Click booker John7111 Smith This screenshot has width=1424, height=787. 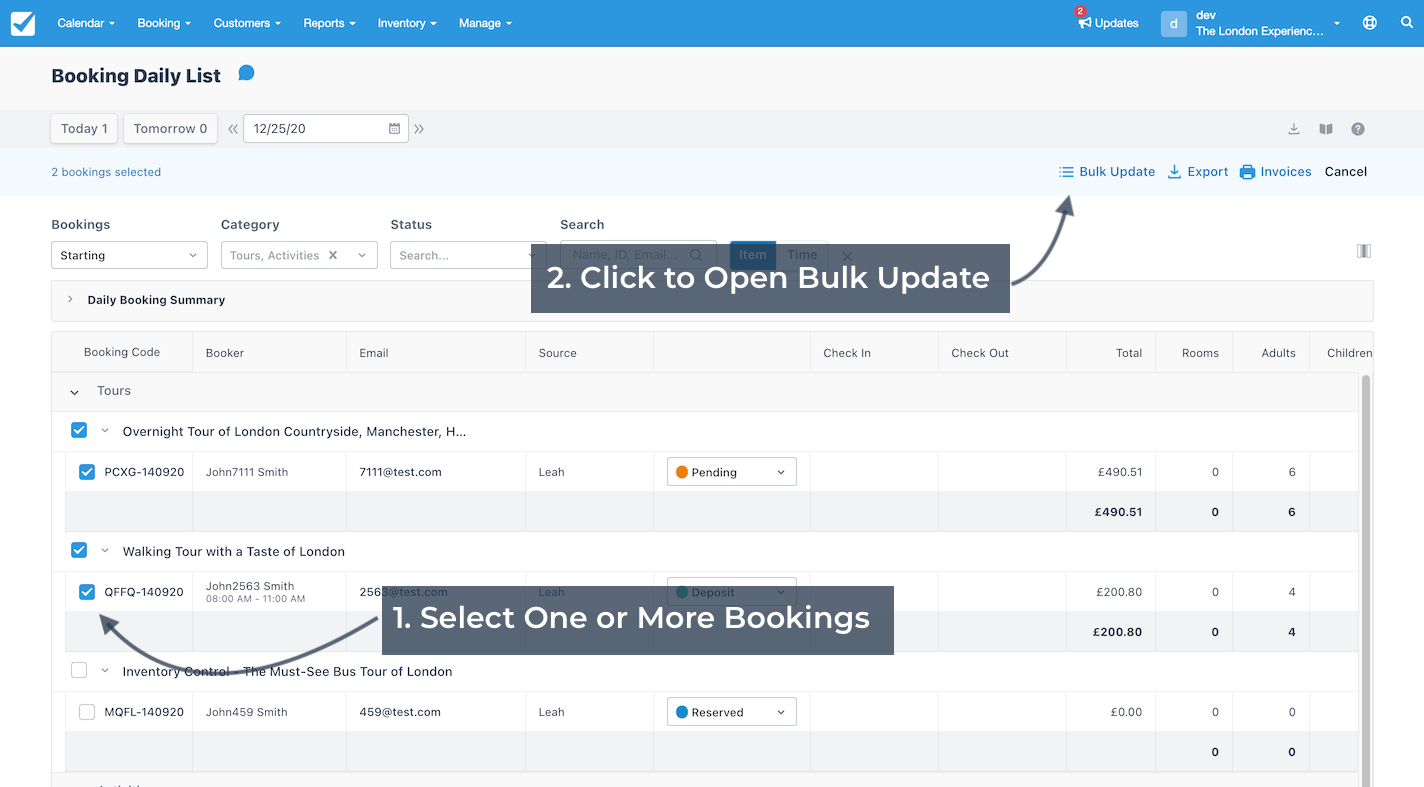click(247, 472)
